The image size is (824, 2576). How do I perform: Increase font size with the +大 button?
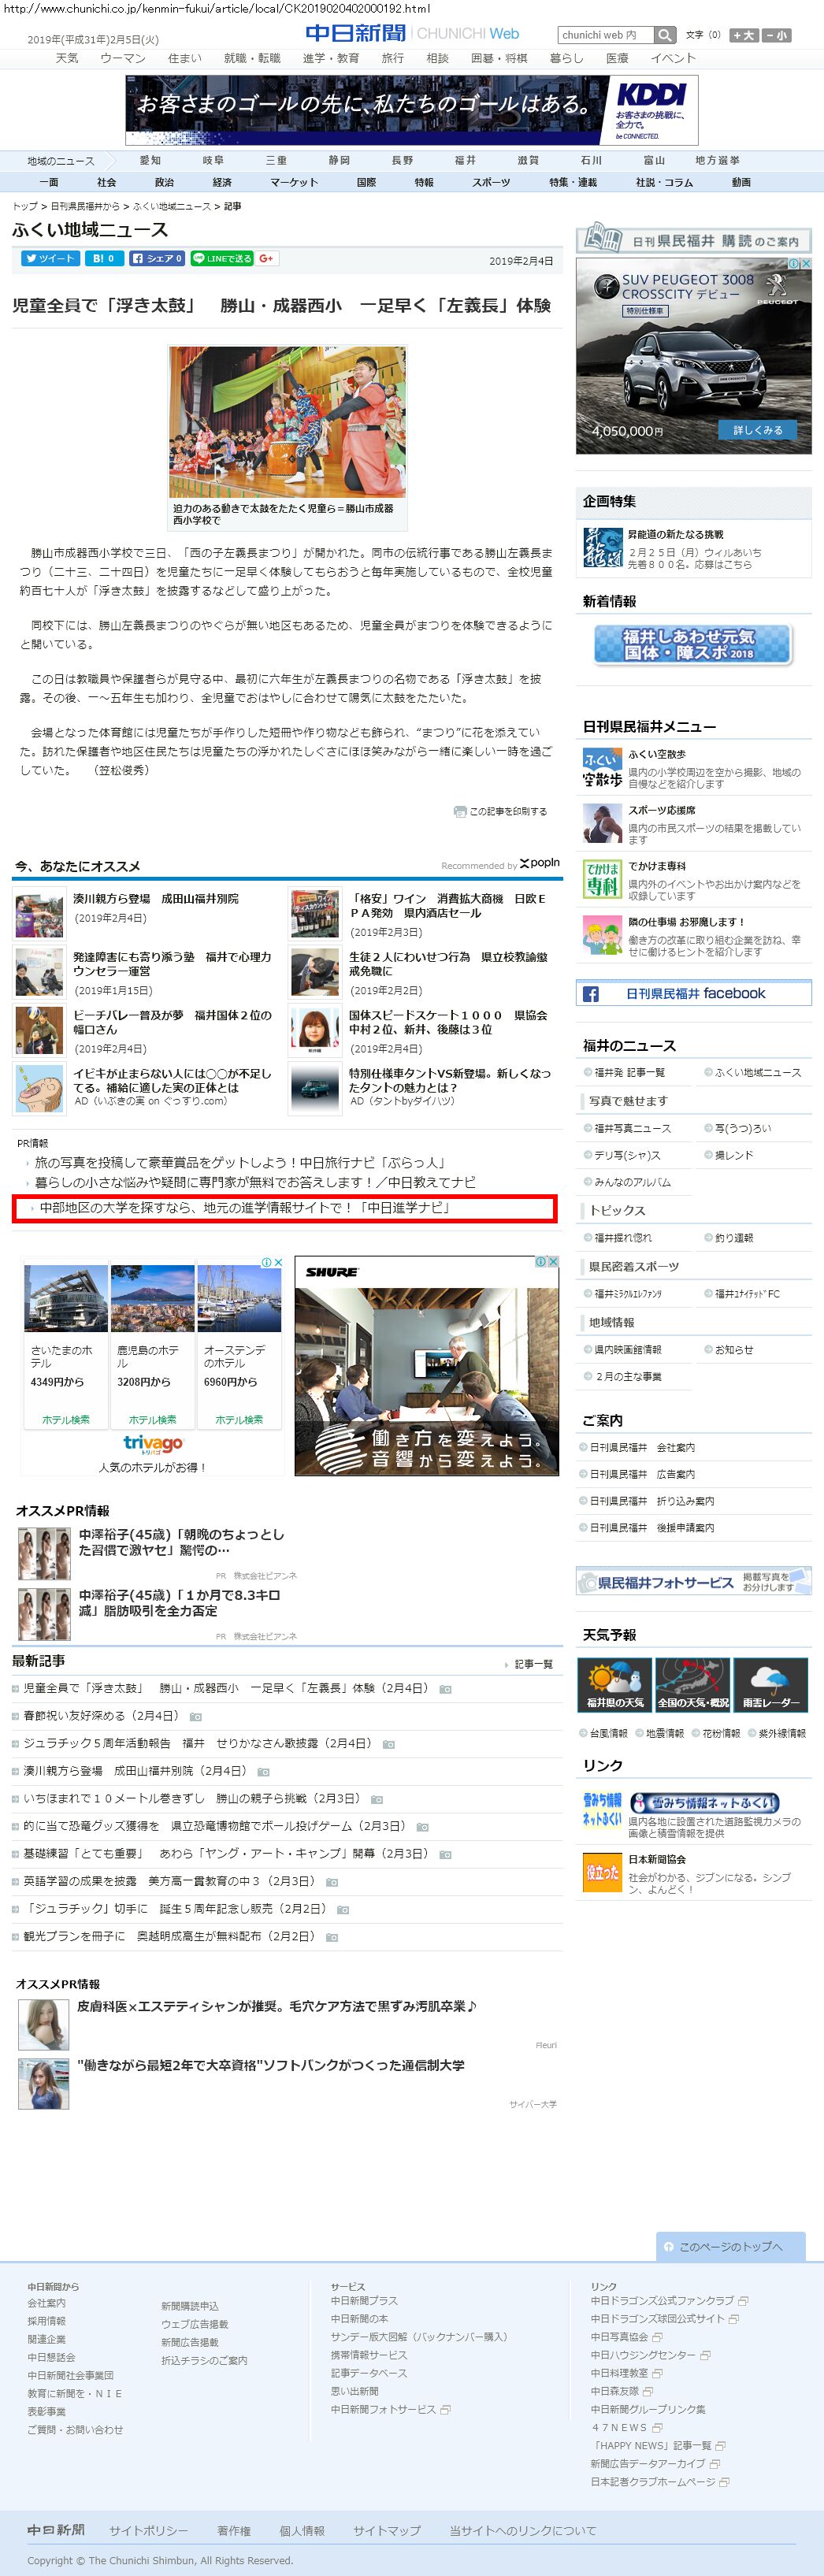click(743, 35)
